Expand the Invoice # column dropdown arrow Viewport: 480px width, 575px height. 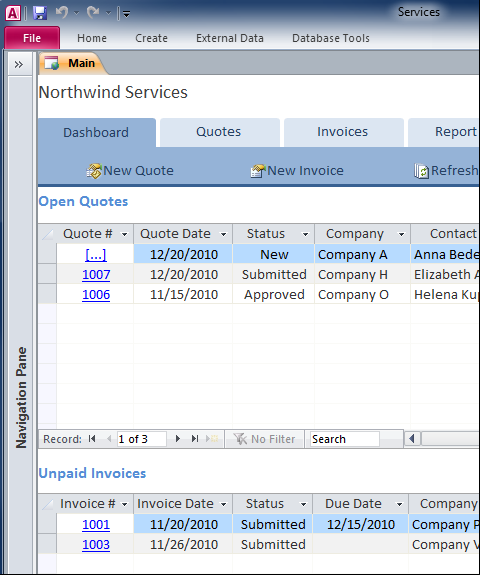tap(124, 505)
